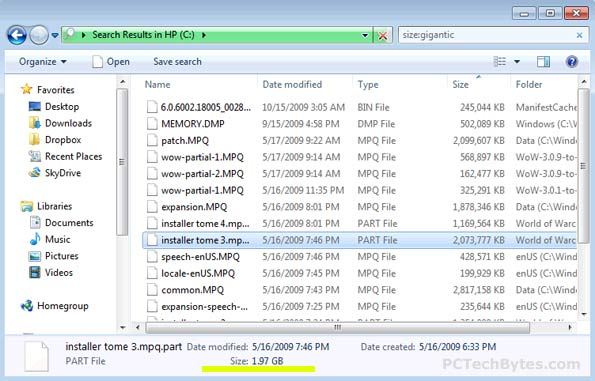Sort by the Size column header

(x=460, y=84)
